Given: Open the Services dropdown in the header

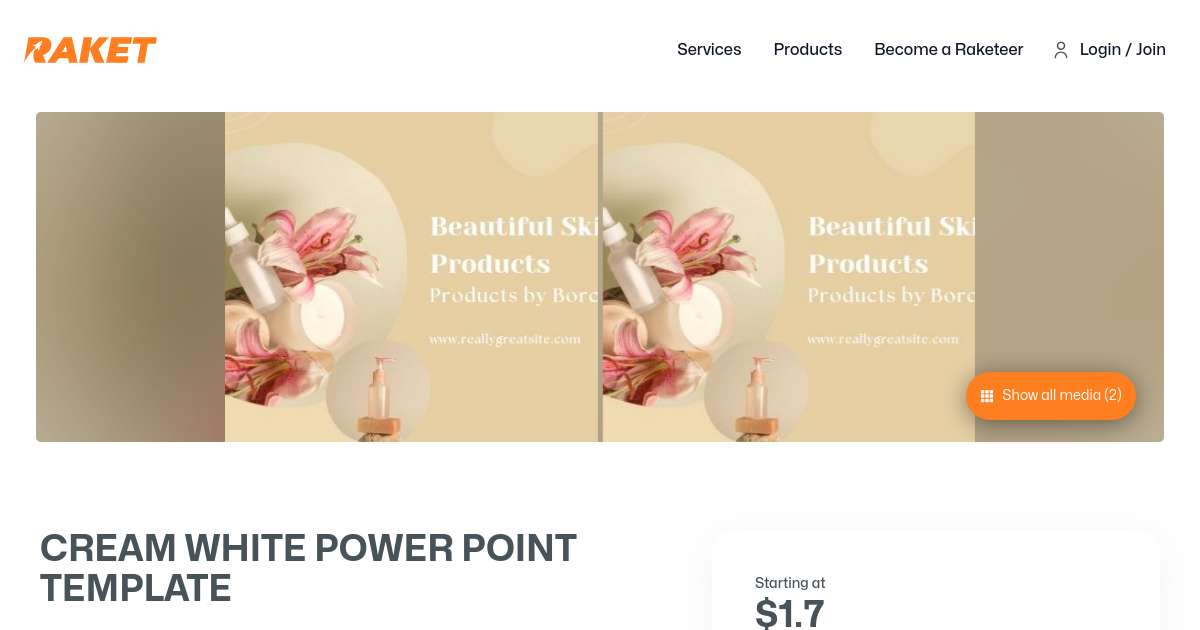Looking at the screenshot, I should (709, 50).
